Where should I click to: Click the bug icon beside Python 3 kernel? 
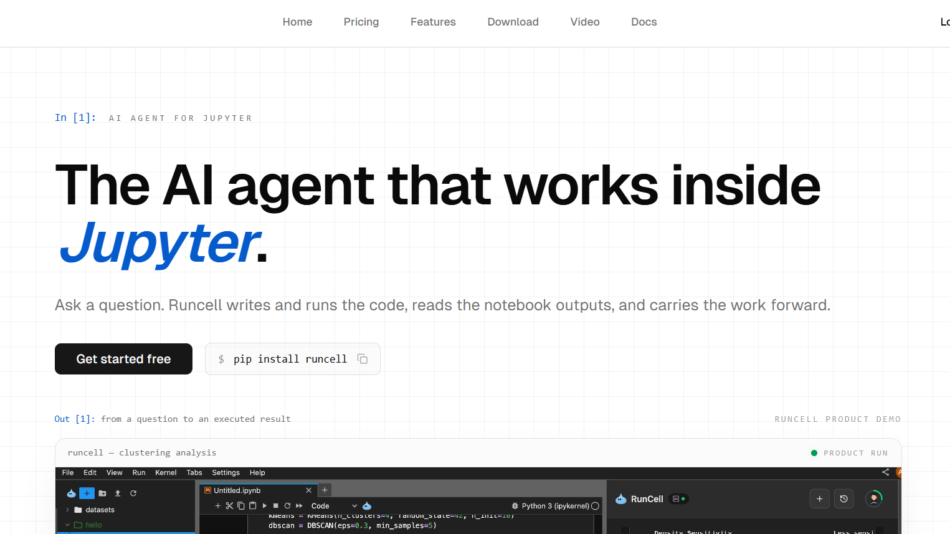pyautogui.click(x=515, y=506)
